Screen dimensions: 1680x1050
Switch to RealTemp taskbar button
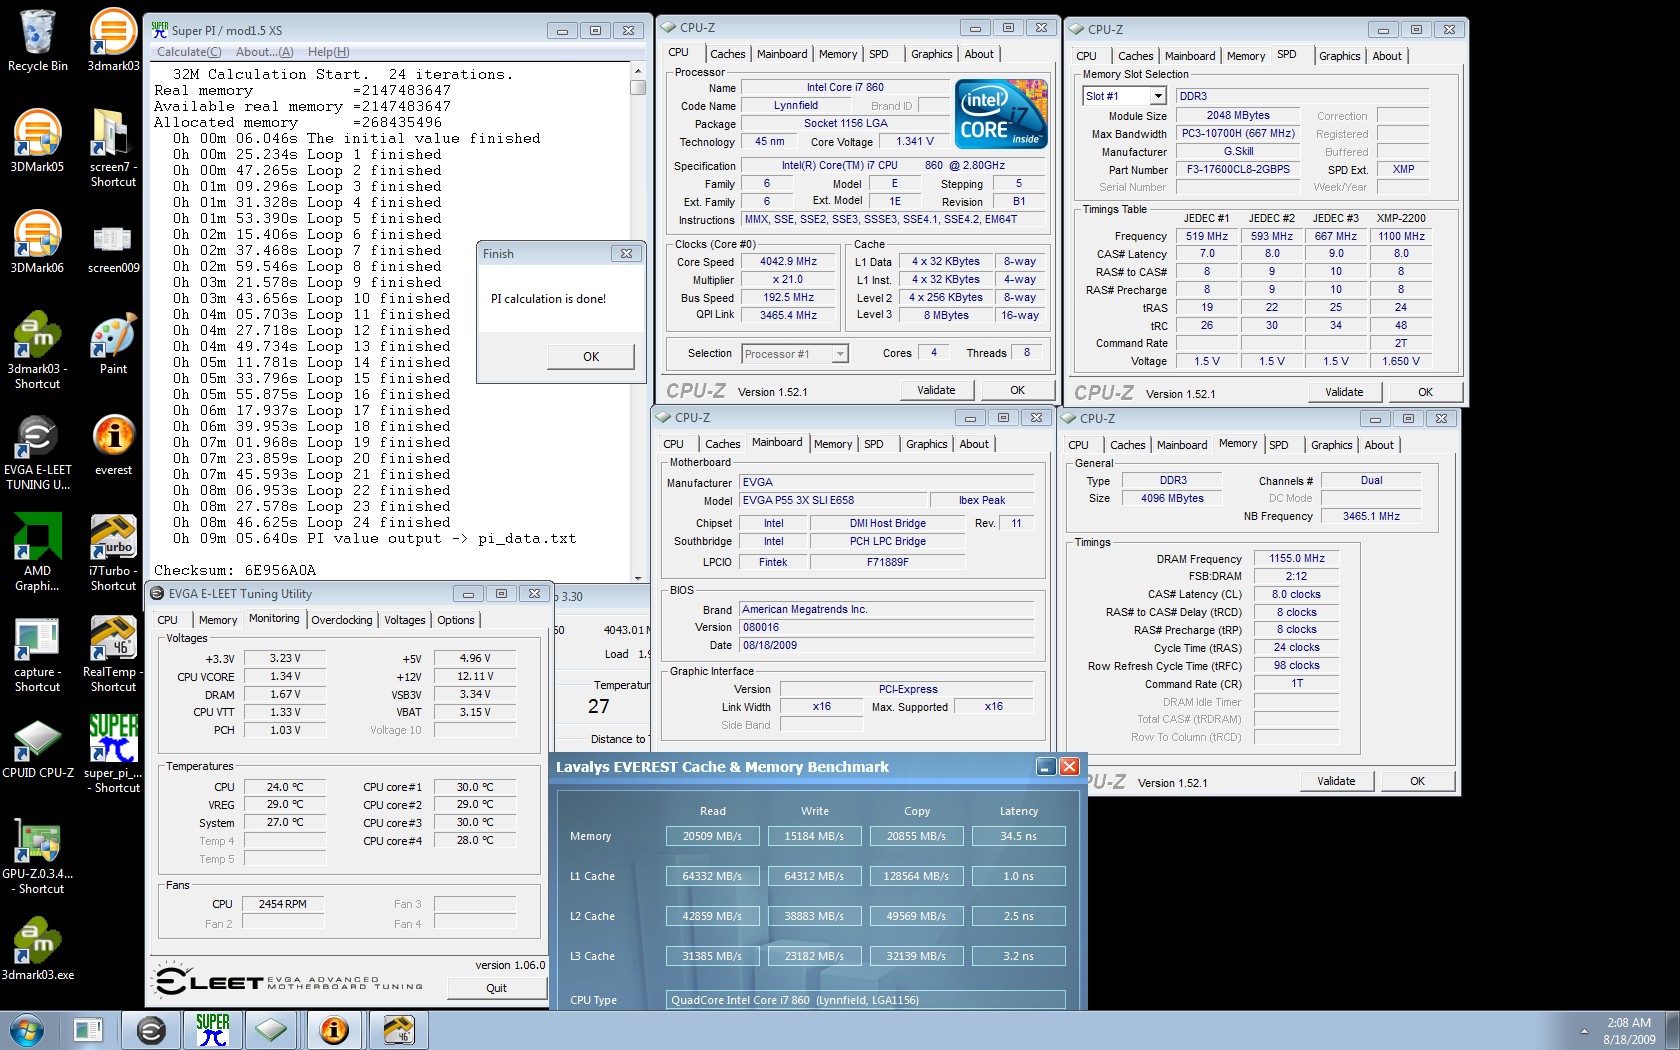(x=398, y=1030)
